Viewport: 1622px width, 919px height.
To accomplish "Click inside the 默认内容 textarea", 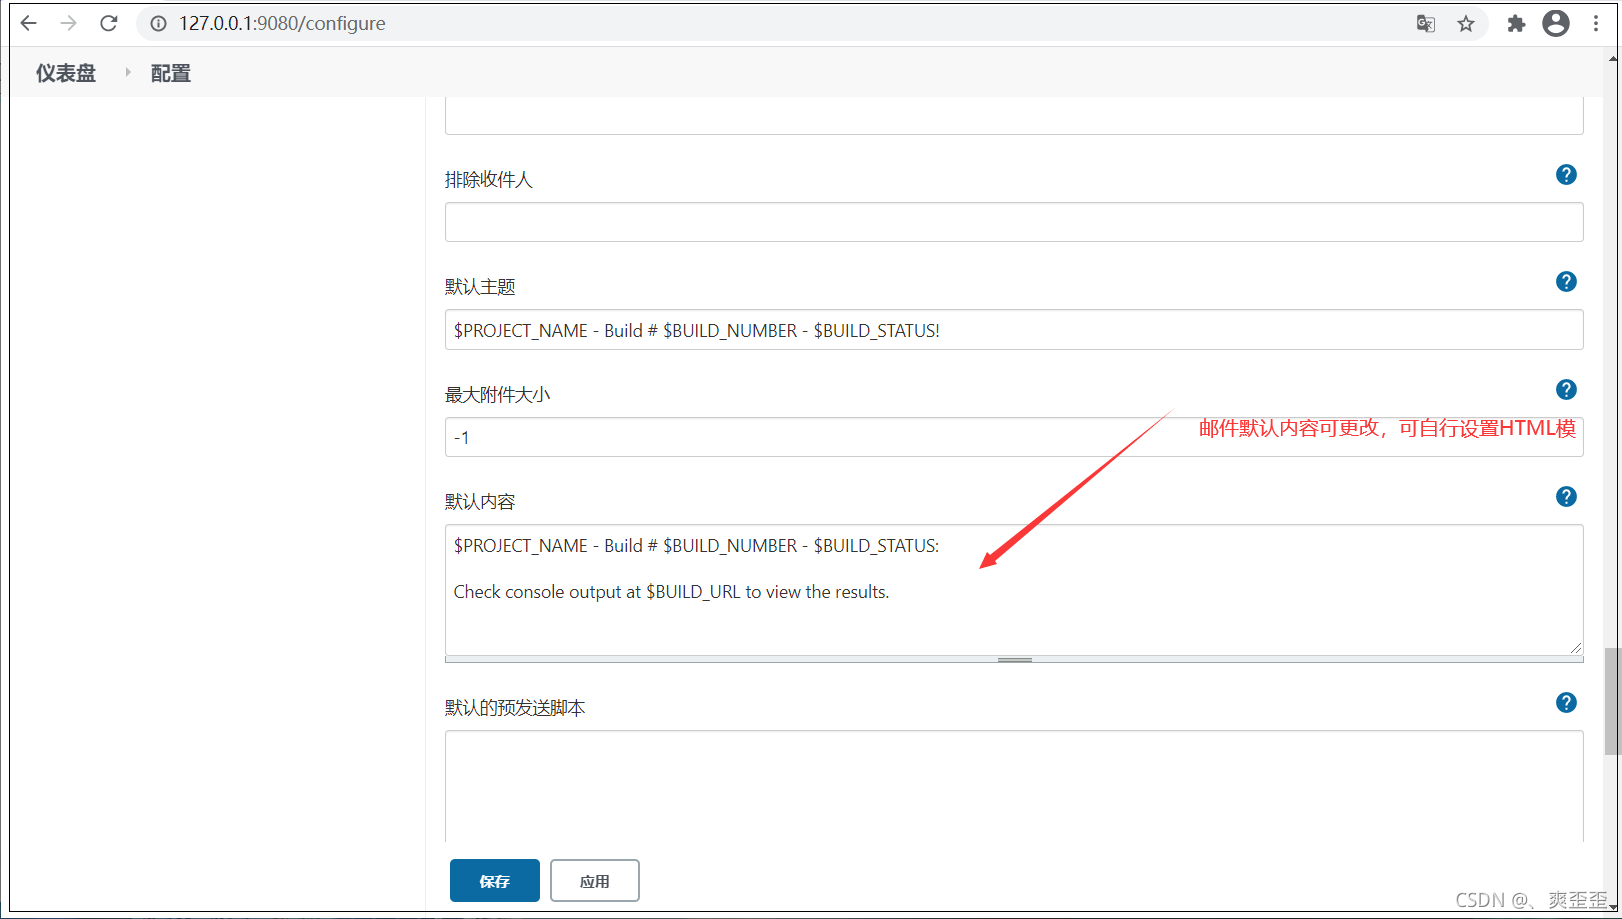I will click(x=1014, y=590).
